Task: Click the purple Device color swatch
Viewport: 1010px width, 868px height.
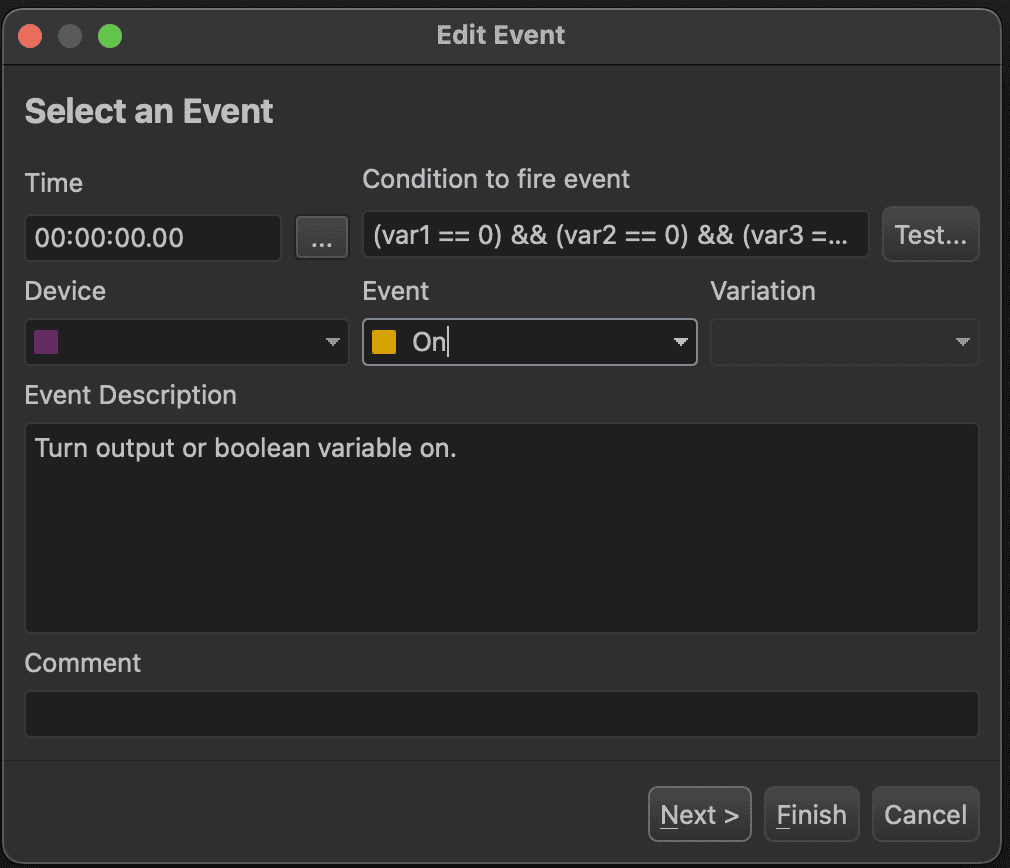Action: pos(46,342)
